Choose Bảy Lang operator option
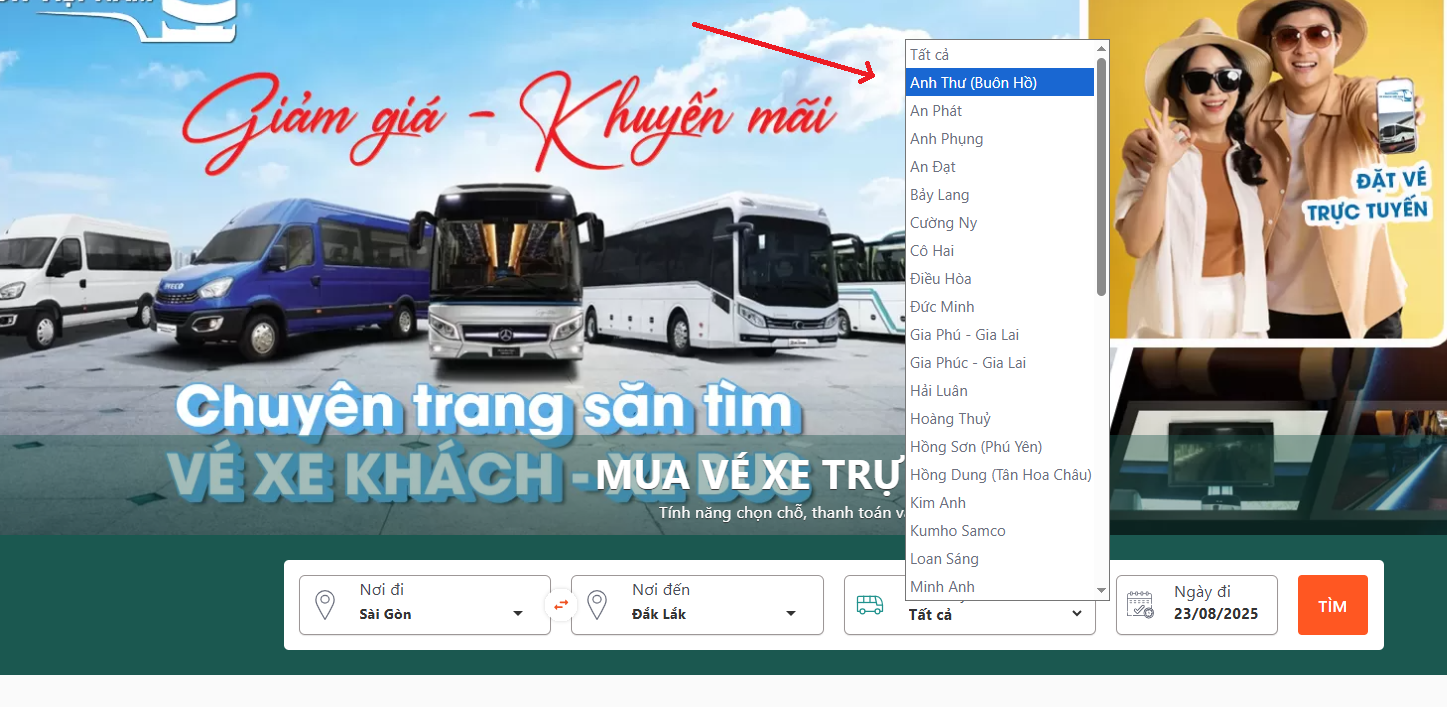 [1000, 195]
